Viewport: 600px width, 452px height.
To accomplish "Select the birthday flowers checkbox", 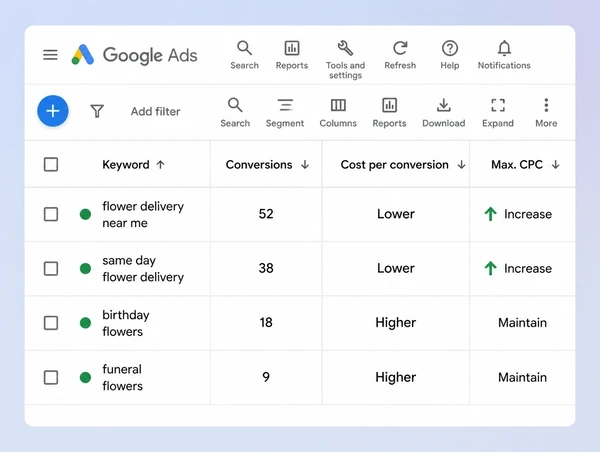I will (x=51, y=323).
